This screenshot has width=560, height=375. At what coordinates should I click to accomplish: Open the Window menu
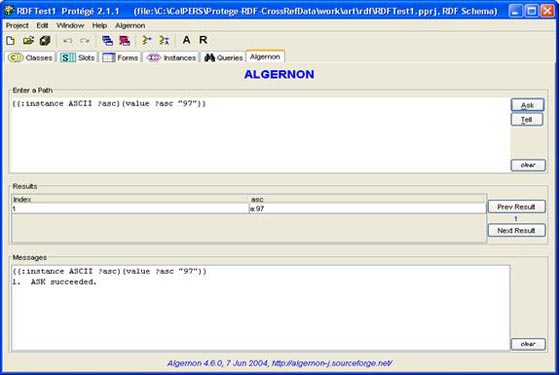point(70,25)
